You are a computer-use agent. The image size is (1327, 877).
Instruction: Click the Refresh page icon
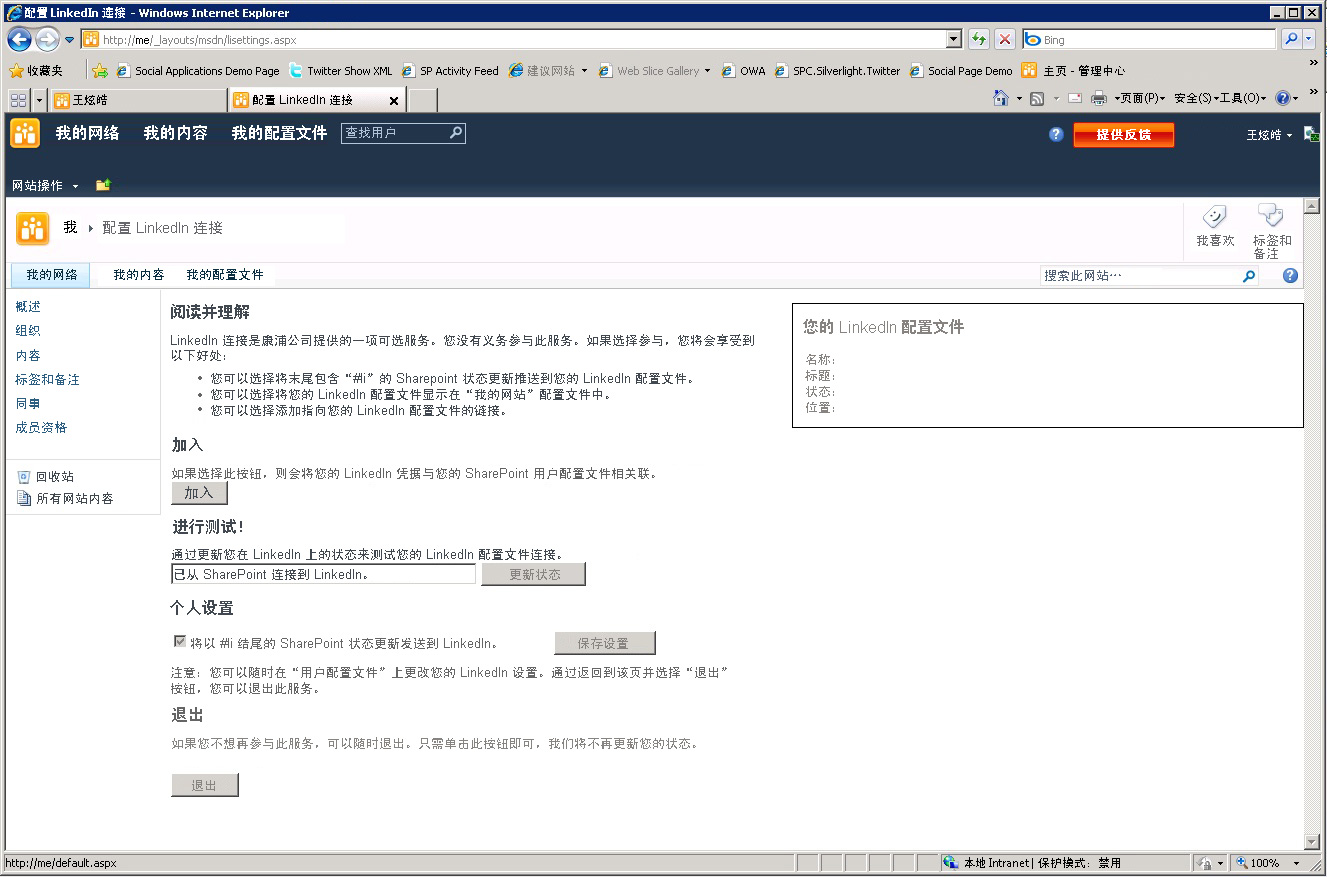(x=979, y=40)
